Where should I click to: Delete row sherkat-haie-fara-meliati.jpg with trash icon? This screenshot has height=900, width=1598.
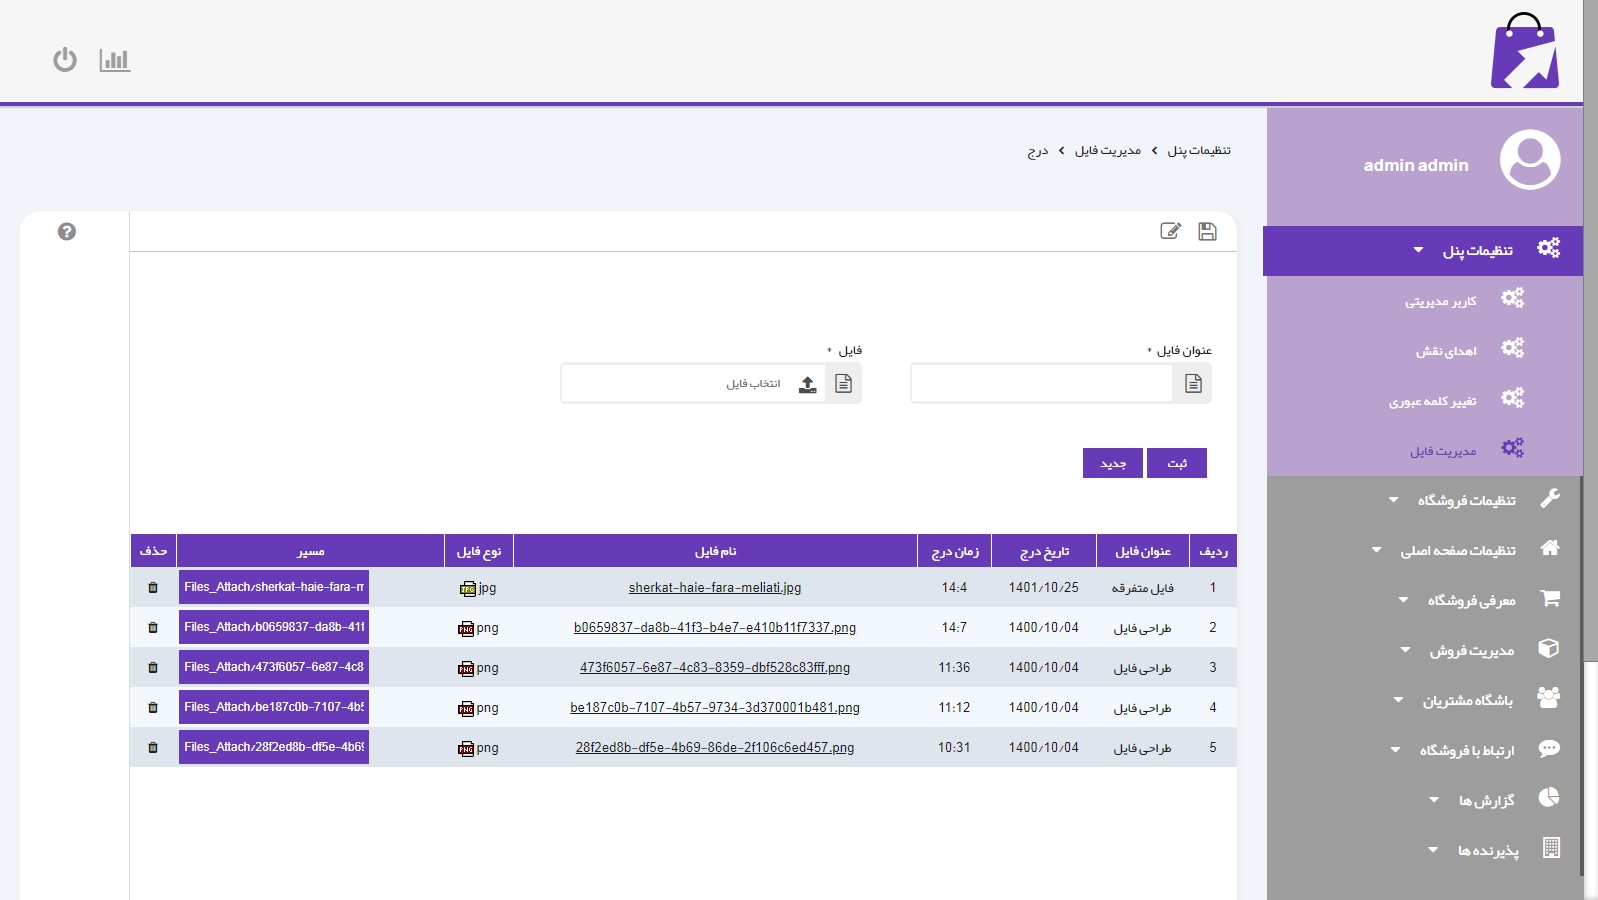pos(153,588)
